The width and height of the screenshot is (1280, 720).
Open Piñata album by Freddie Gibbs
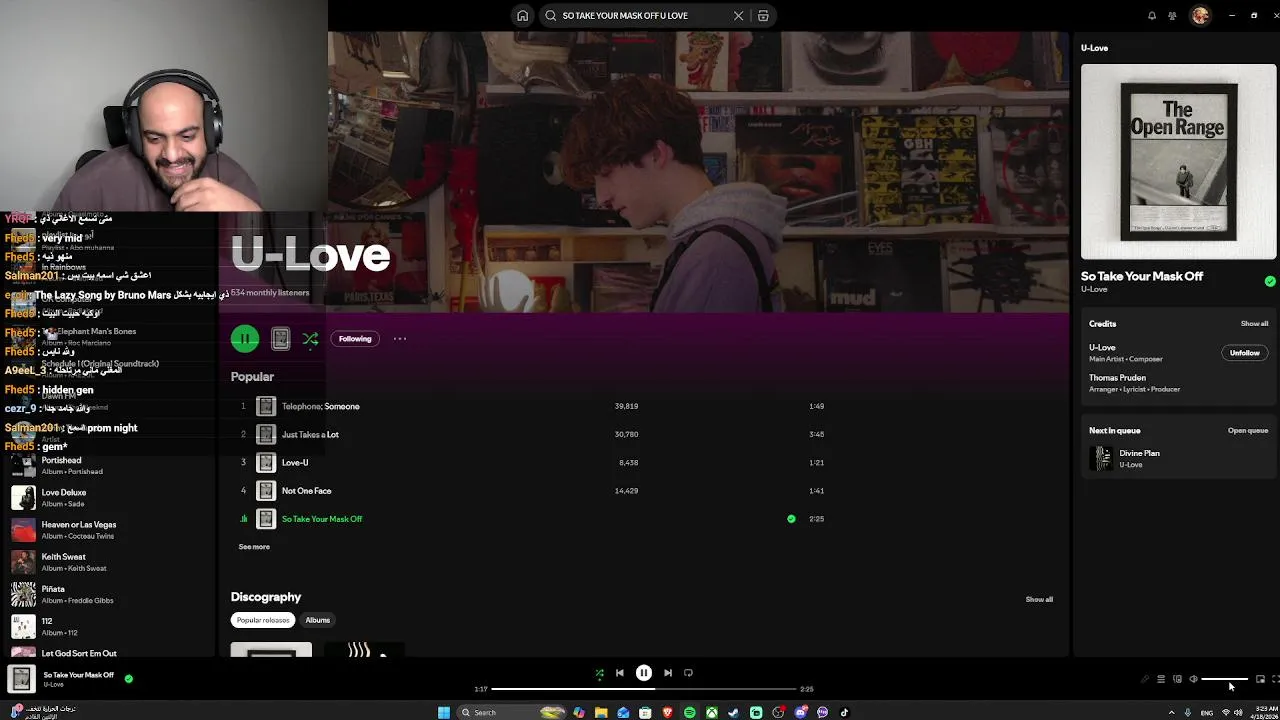[110, 594]
